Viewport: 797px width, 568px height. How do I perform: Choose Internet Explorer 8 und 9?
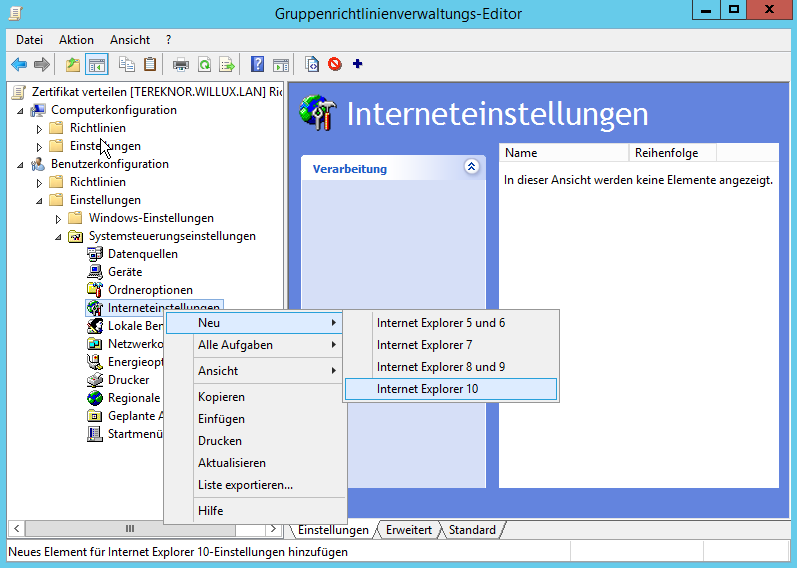[x=451, y=367]
